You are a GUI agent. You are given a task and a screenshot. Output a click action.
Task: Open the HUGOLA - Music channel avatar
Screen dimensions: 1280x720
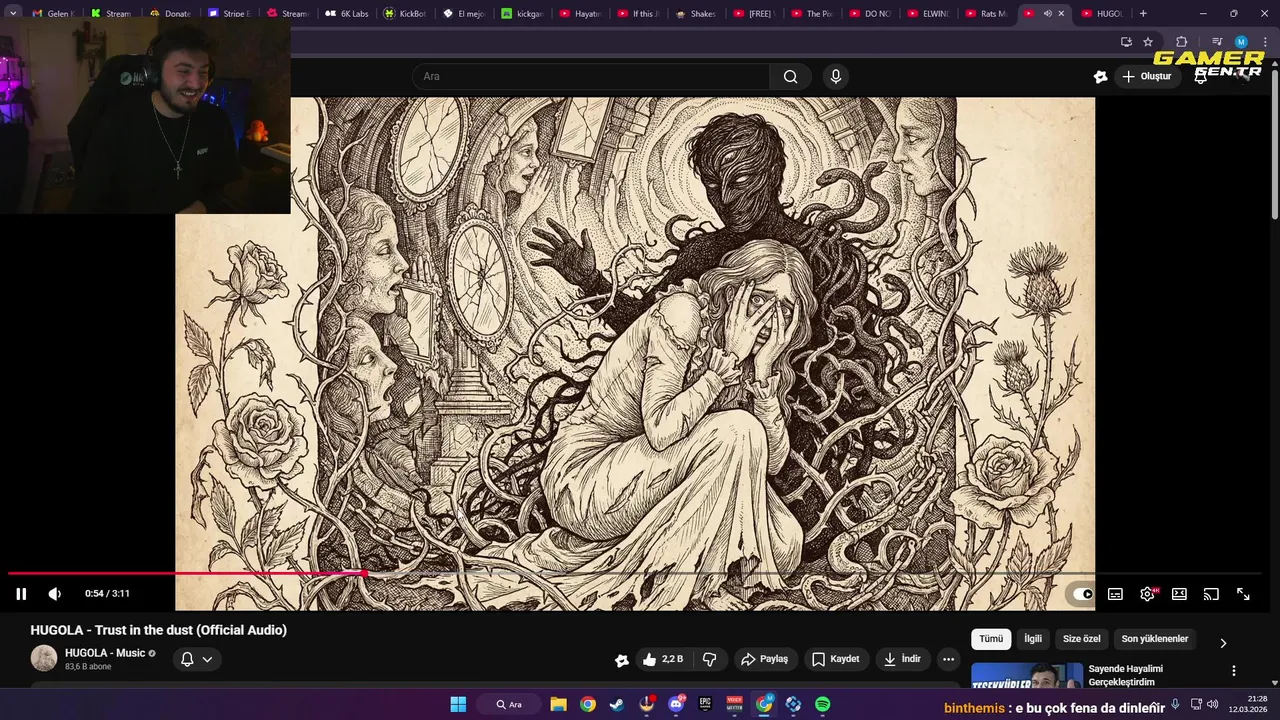(x=44, y=658)
